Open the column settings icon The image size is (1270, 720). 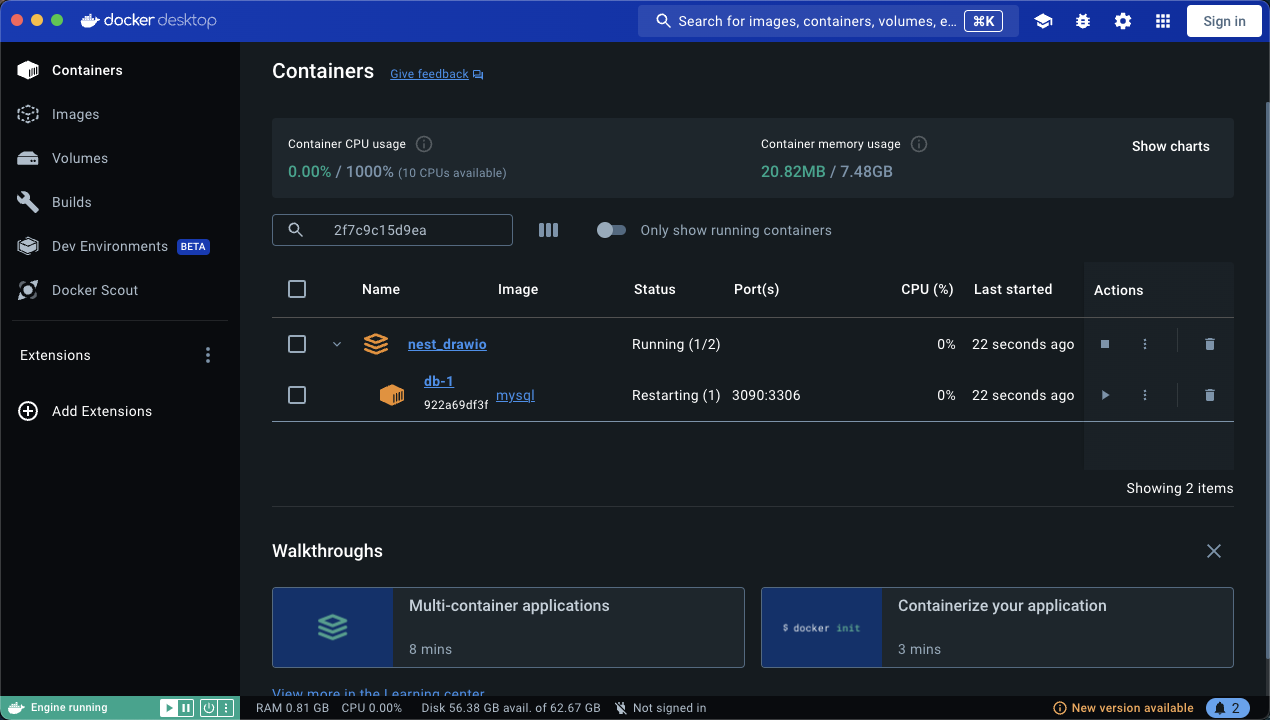click(548, 230)
